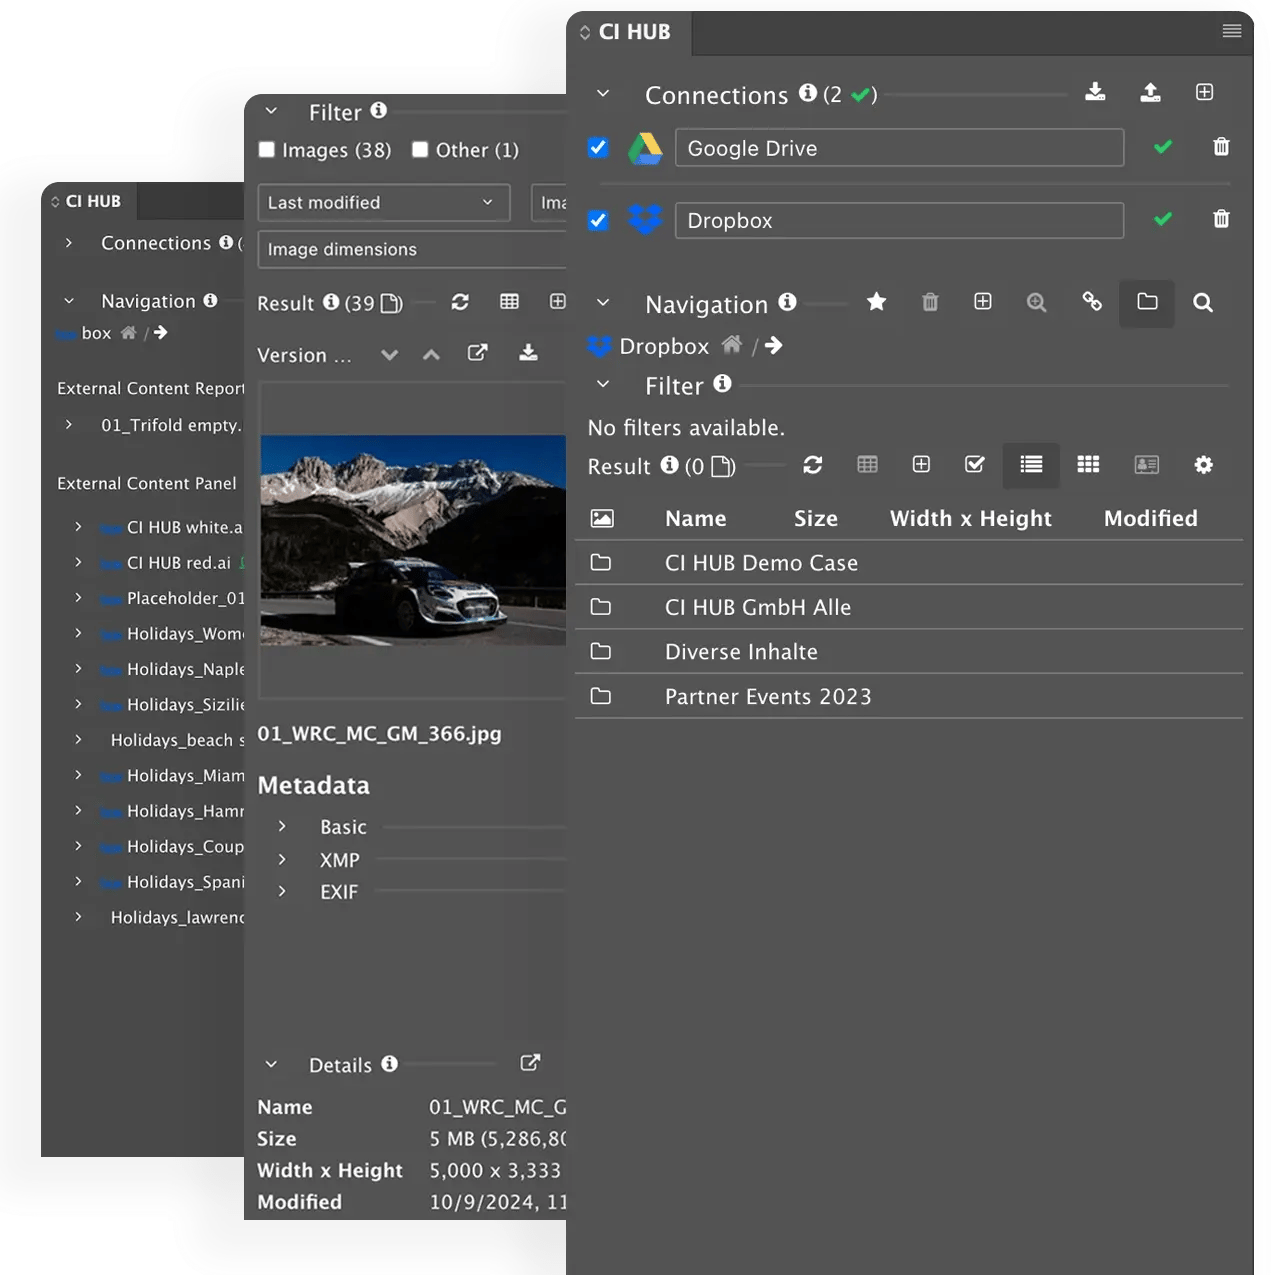Screen dimensions: 1285x1275
Task: Enable the Other (1) filter checkbox
Action: tap(420, 150)
